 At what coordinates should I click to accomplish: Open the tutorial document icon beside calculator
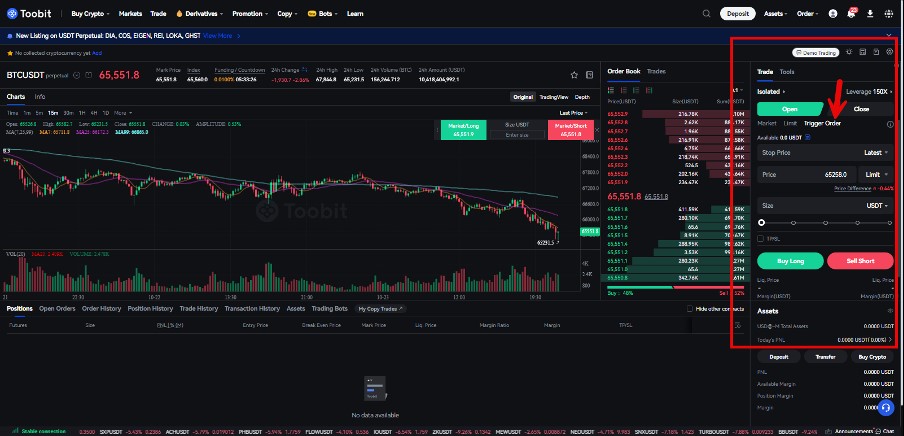pyautogui.click(x=876, y=52)
